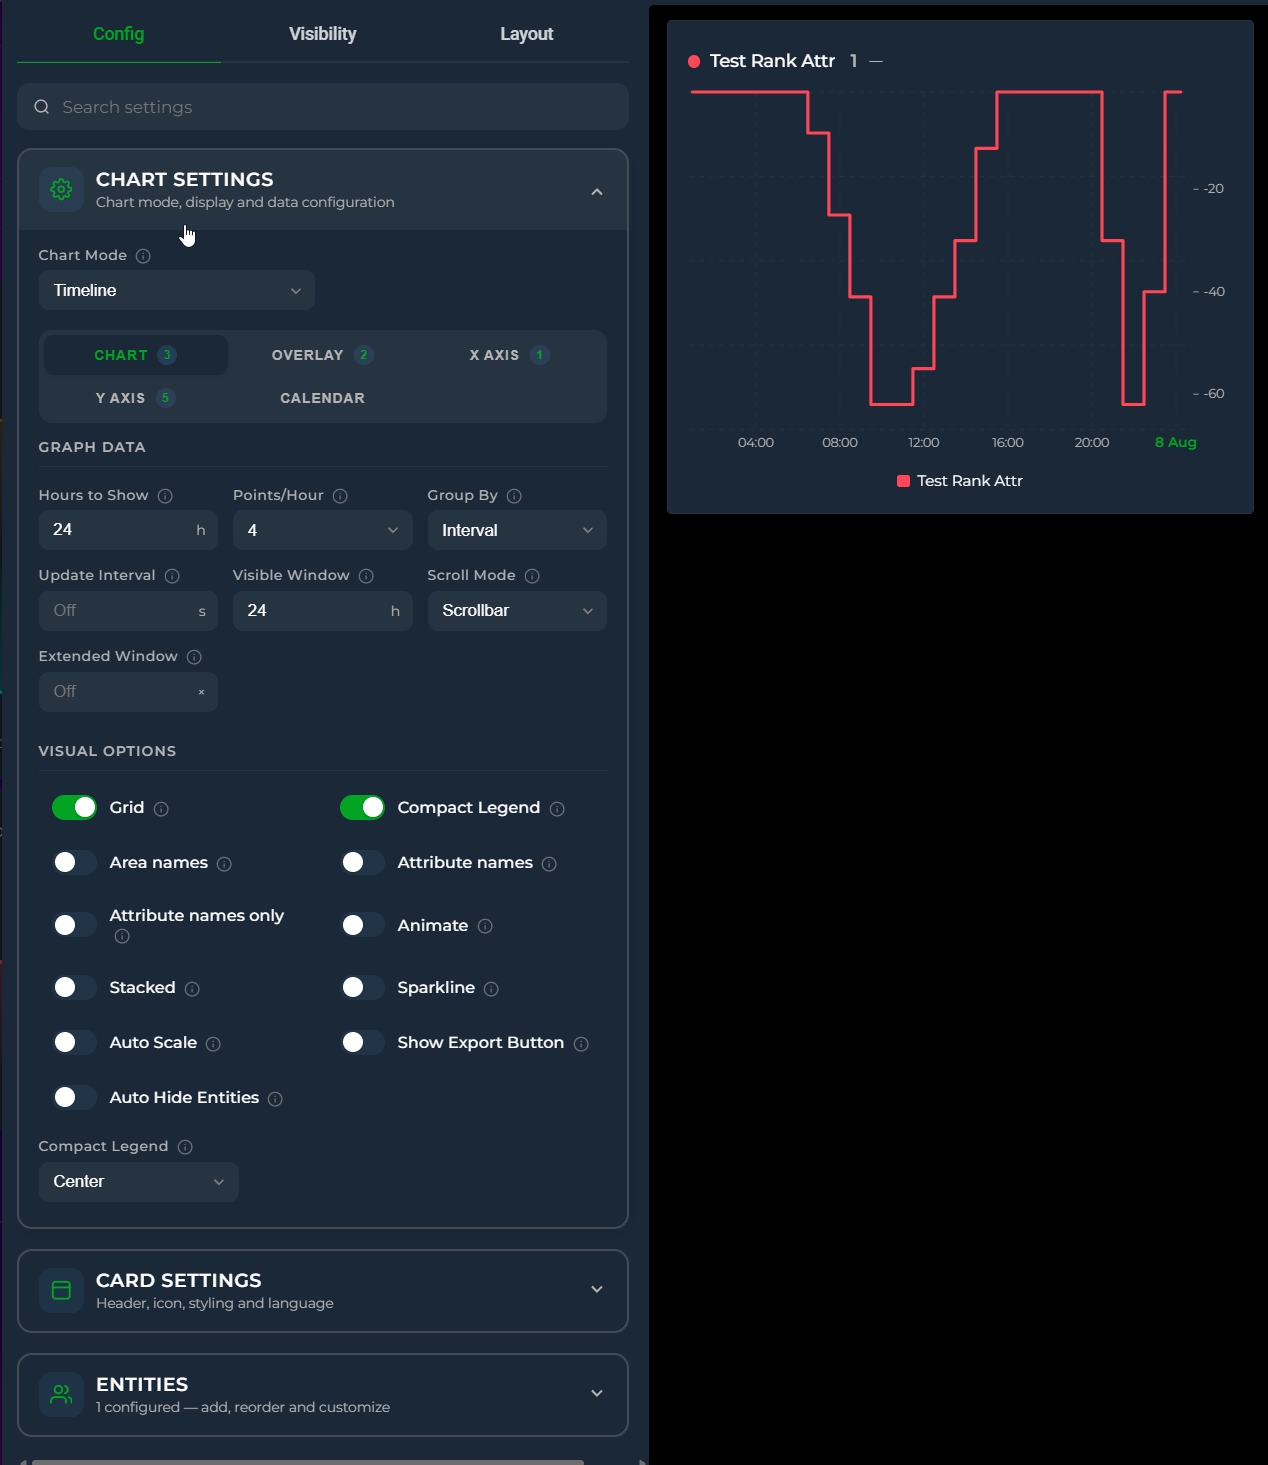Click the Hours to Show field
Image resolution: width=1268 pixels, height=1465 pixels.
point(128,530)
